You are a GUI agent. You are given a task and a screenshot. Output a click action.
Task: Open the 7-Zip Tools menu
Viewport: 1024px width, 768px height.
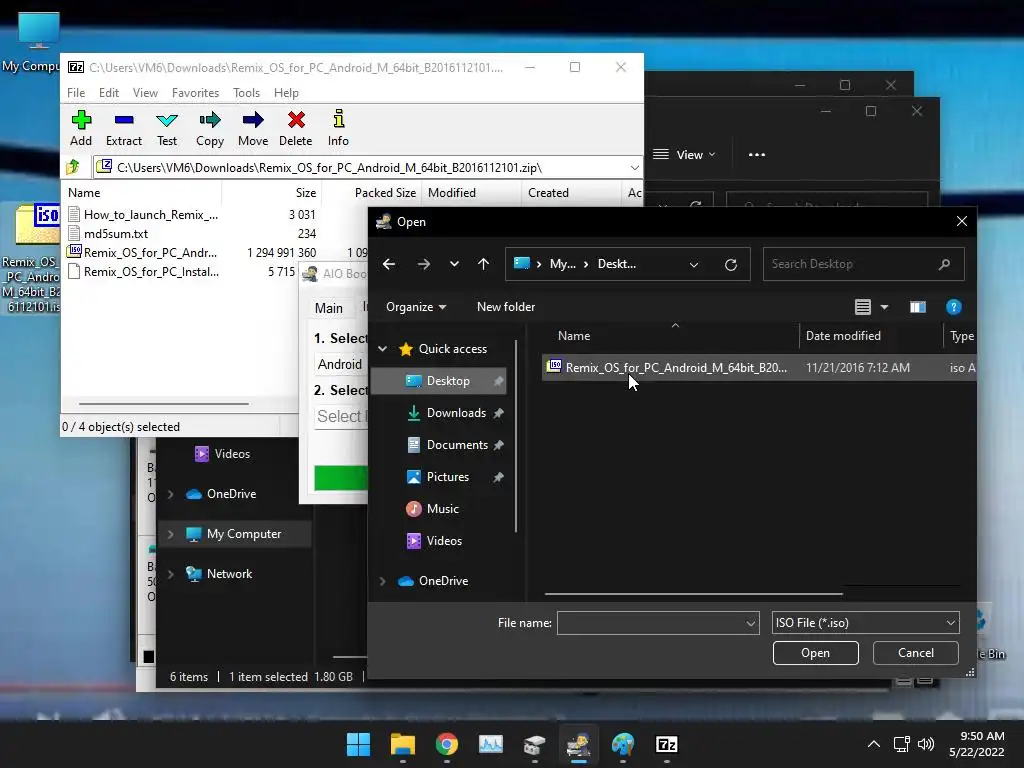246,93
